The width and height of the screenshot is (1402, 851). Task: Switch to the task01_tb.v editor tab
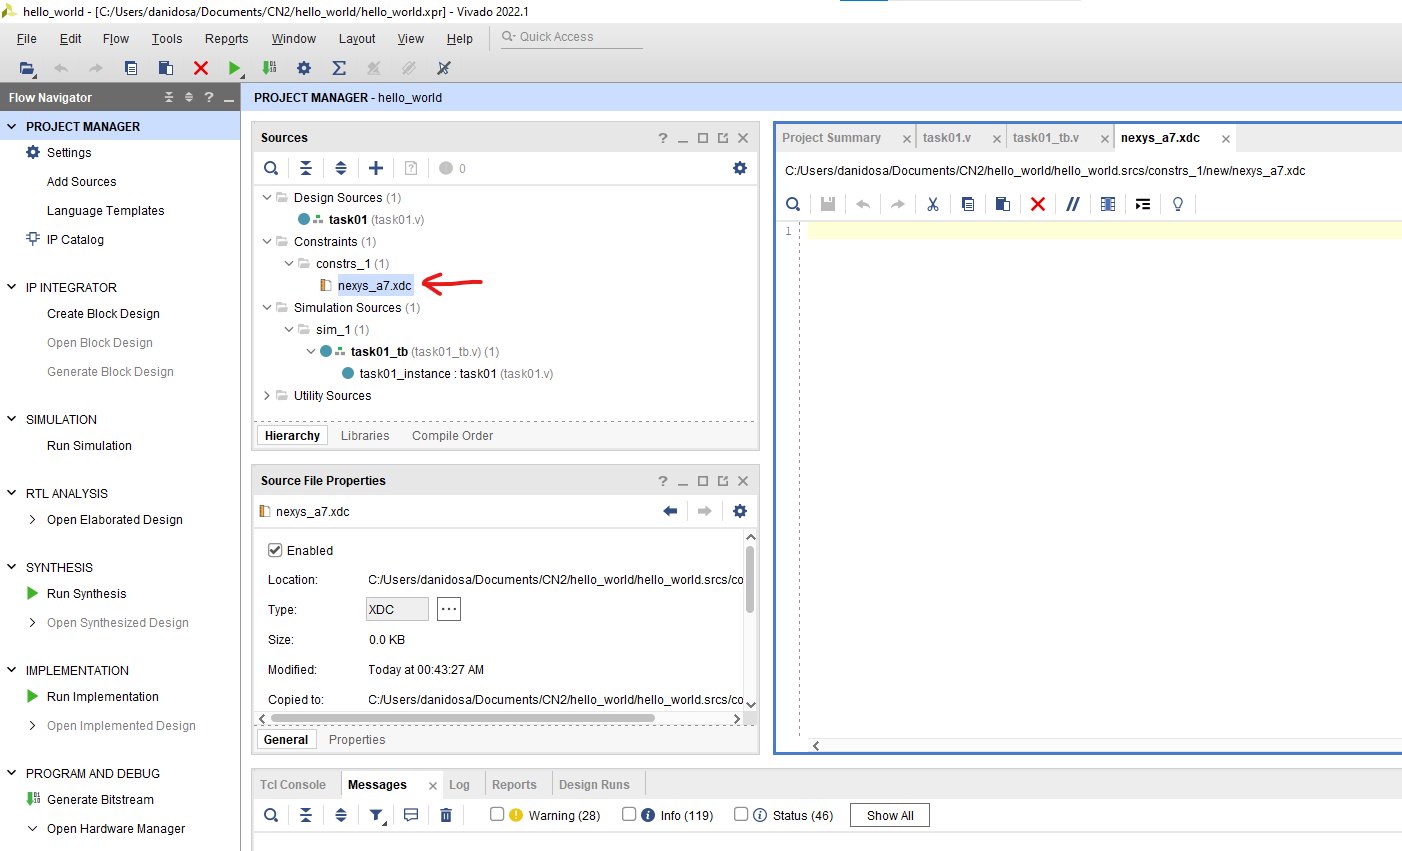coord(1046,138)
